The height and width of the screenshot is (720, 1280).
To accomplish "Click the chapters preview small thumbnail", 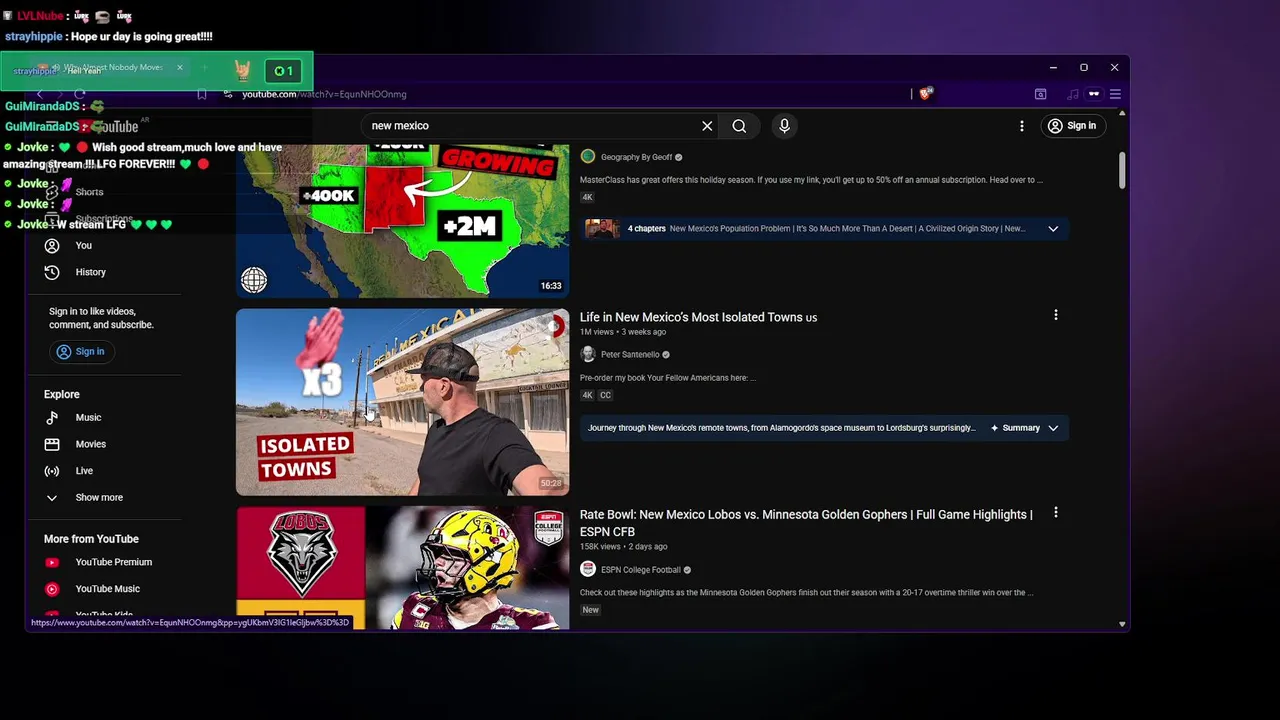I will tap(602, 229).
